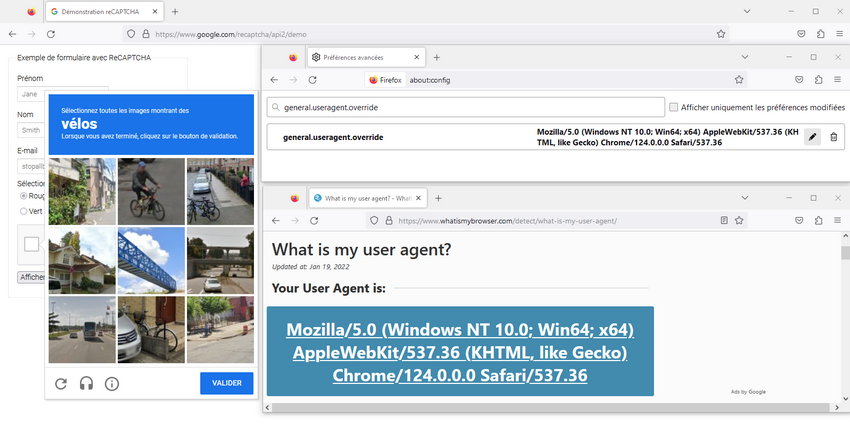850x432 pixels.
Task: Close the Démonstration reCAPTCHA tab
Action: [x=155, y=11]
